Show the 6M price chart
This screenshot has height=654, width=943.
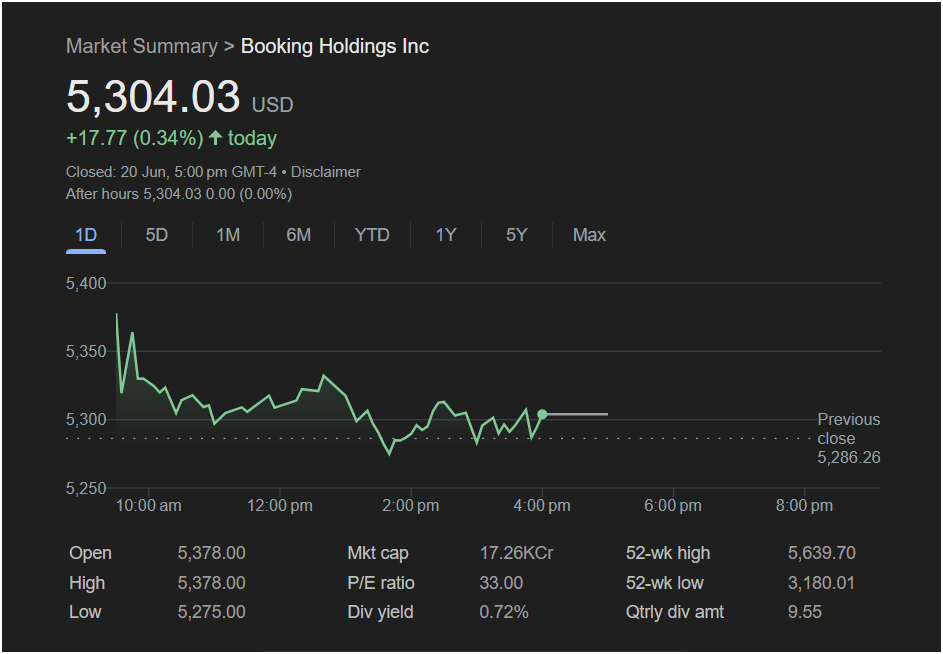pyautogui.click(x=298, y=235)
